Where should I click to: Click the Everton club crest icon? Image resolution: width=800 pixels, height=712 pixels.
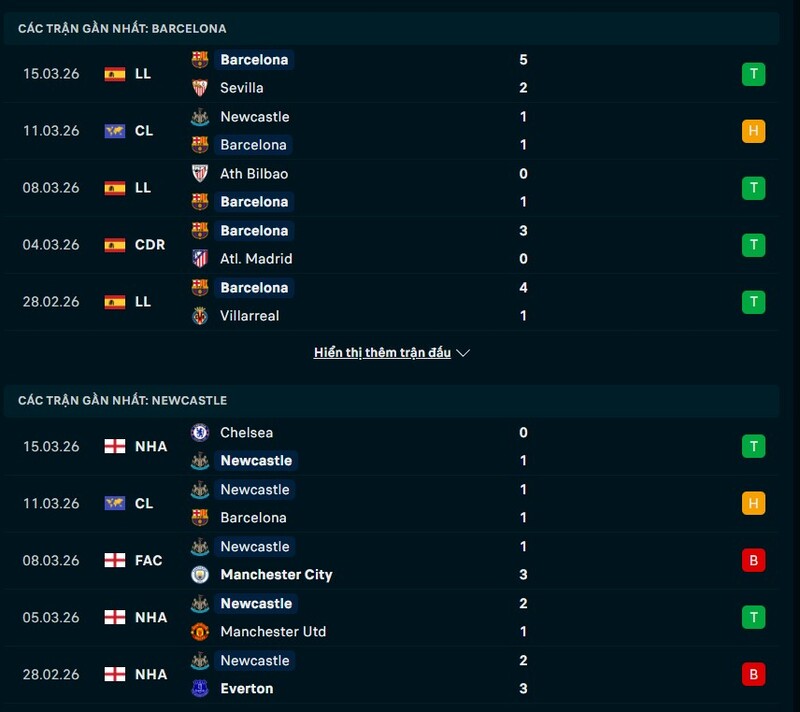(x=200, y=689)
